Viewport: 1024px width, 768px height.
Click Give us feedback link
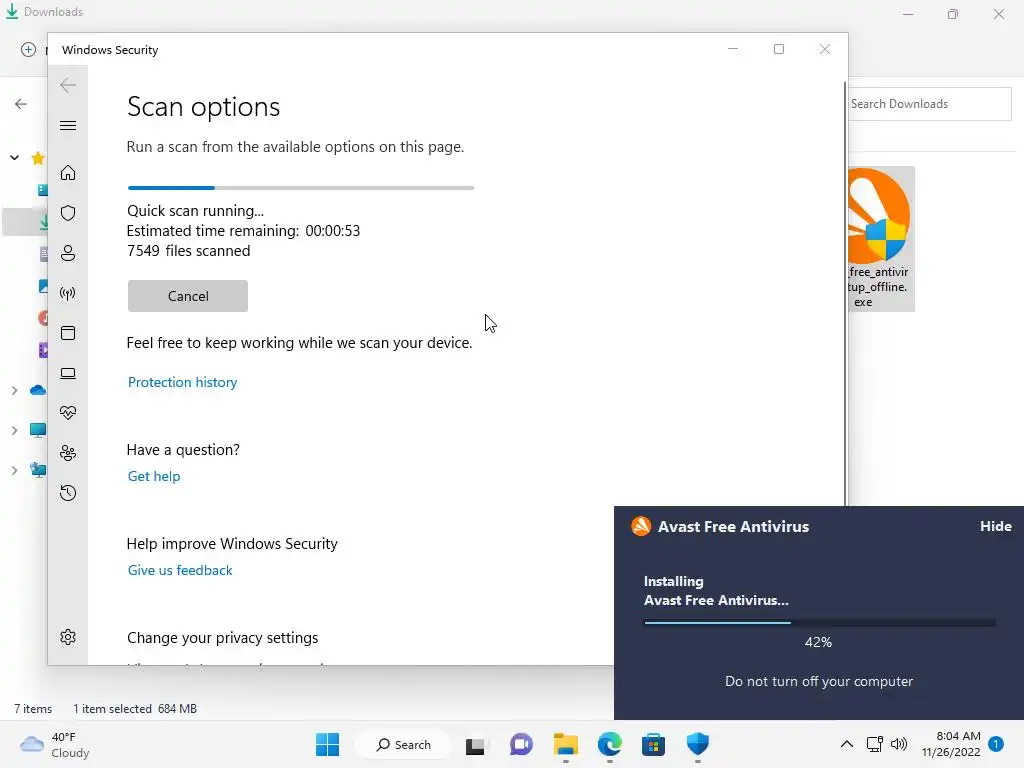(180, 570)
